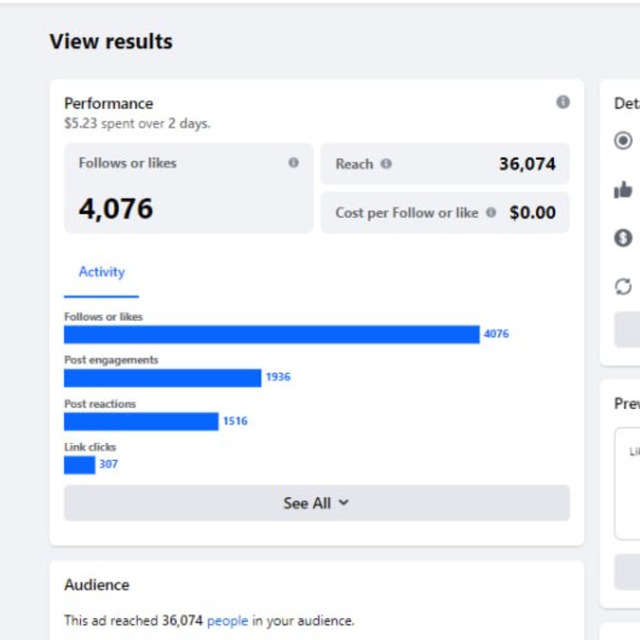Click the chevron next to See All
The width and height of the screenshot is (640, 640).
coord(344,502)
